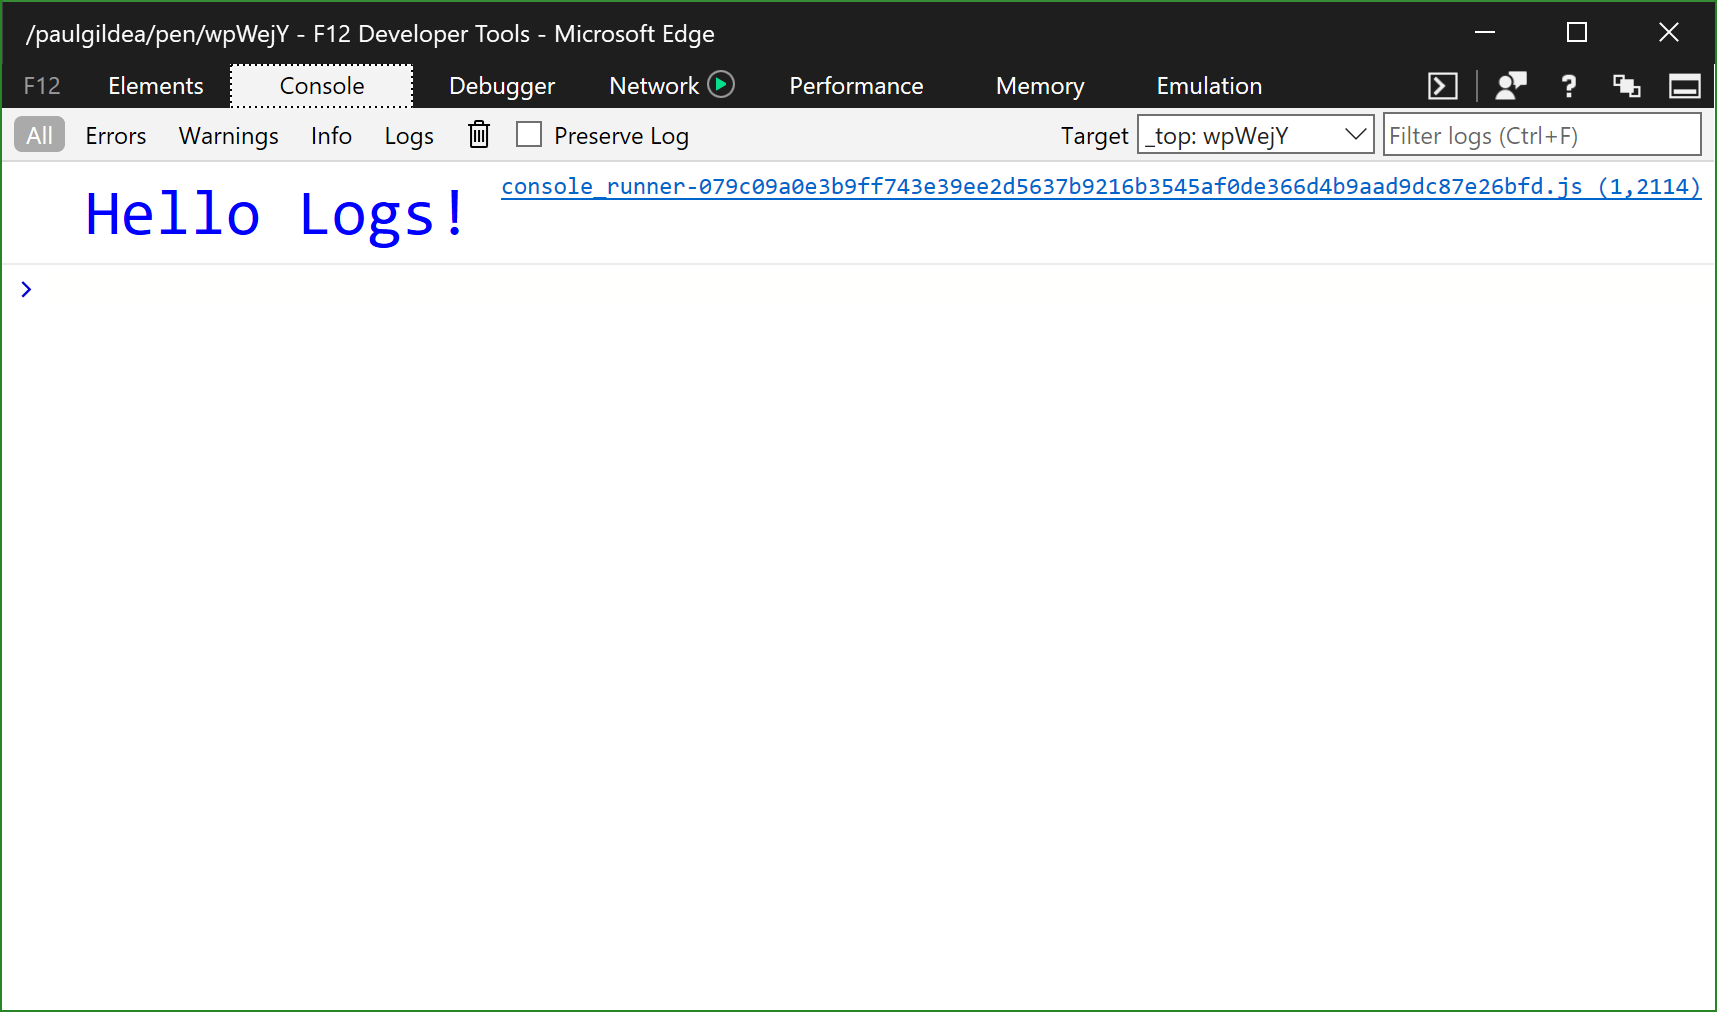Open the Memory tab
1717x1012 pixels.
click(1039, 85)
